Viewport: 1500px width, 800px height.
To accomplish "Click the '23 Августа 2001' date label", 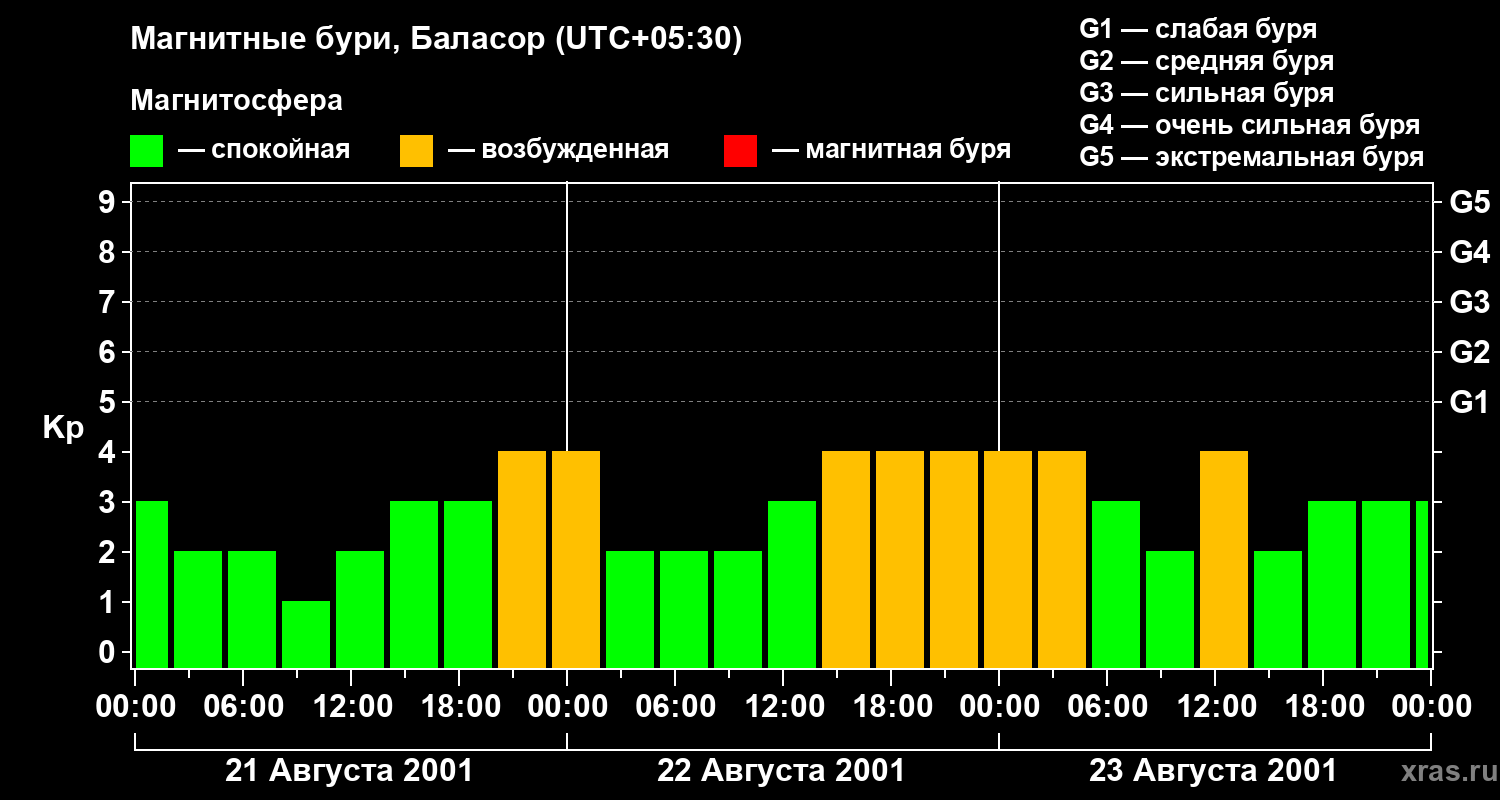I will (x=1213, y=771).
